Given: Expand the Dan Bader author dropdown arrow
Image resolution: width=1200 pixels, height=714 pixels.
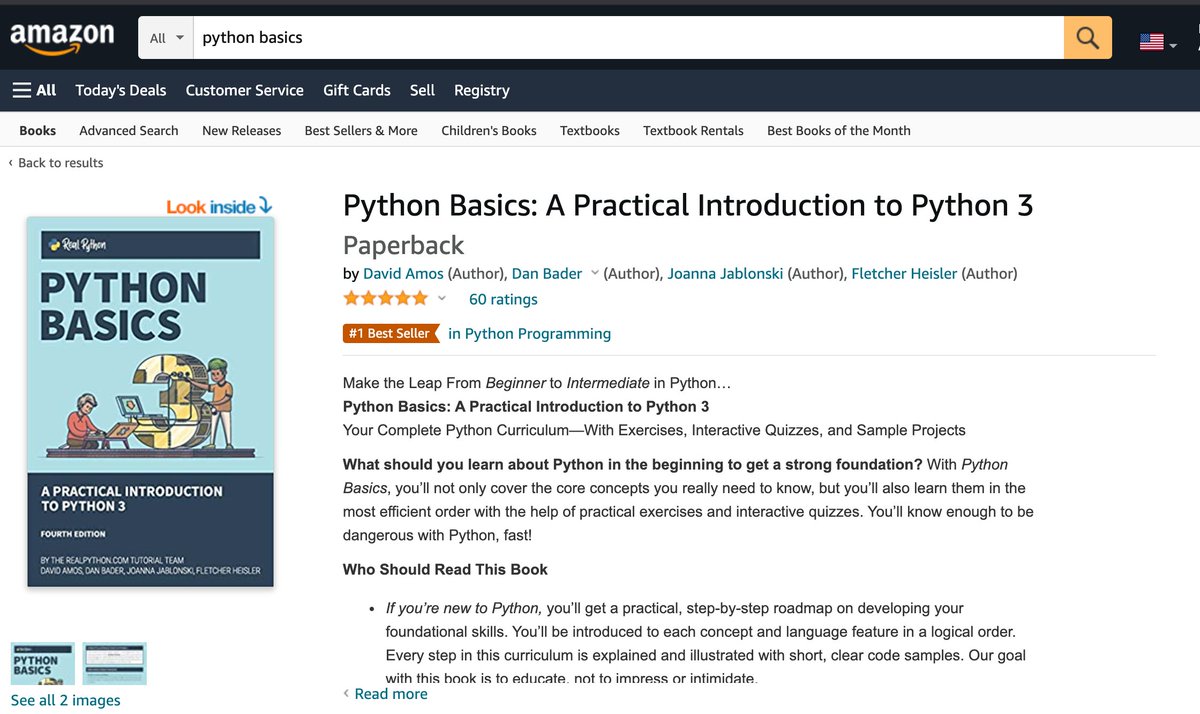Looking at the screenshot, I should [594, 273].
